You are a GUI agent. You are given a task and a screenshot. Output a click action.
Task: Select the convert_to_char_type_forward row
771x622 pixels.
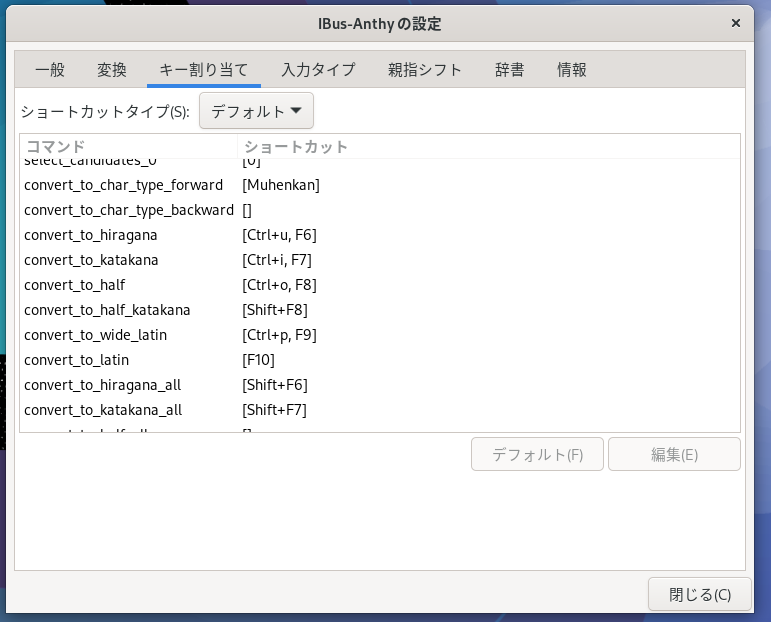pos(380,185)
